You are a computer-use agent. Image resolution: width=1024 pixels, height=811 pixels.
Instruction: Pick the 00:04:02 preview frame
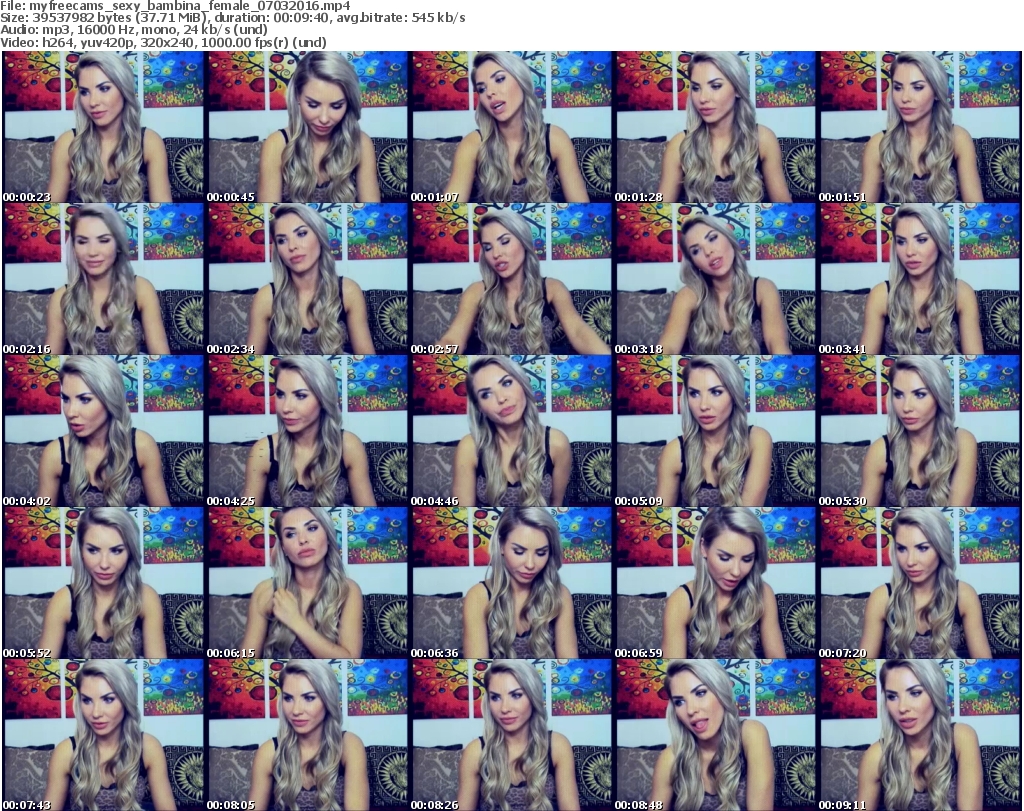pyautogui.click(x=103, y=431)
